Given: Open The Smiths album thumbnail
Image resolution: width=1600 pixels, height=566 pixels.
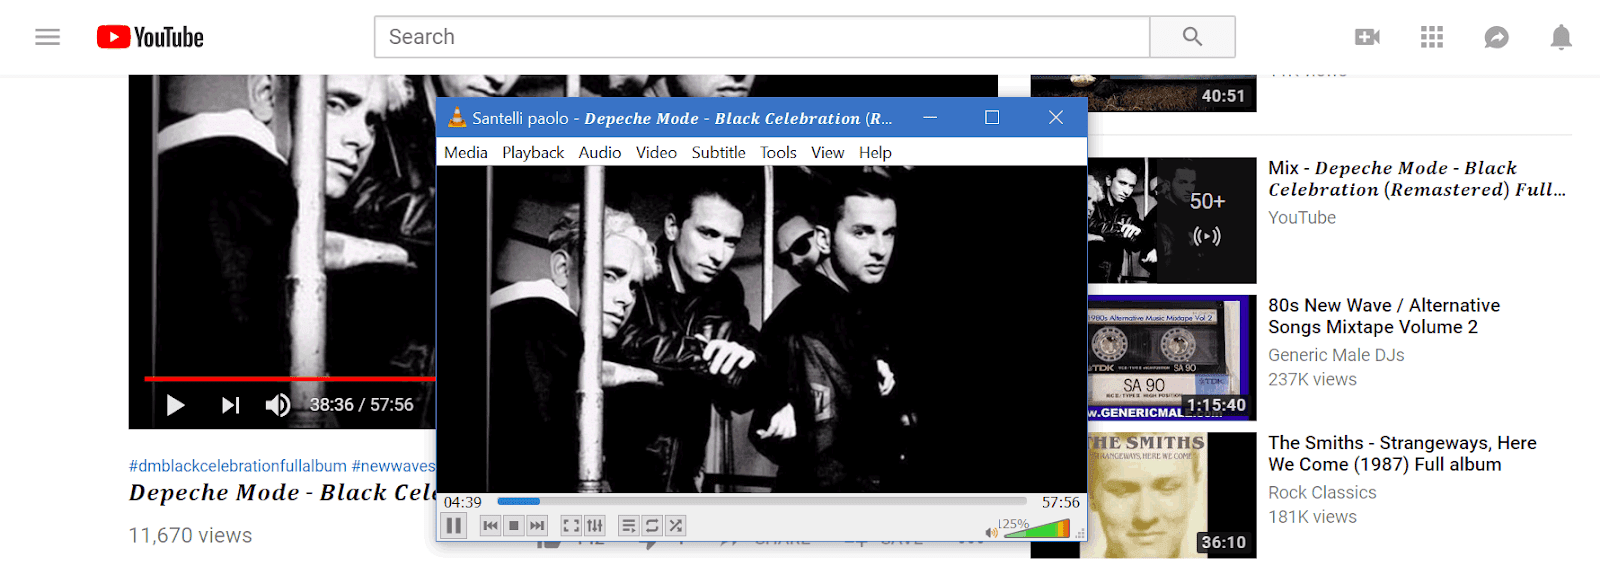Looking at the screenshot, I should point(1172,495).
